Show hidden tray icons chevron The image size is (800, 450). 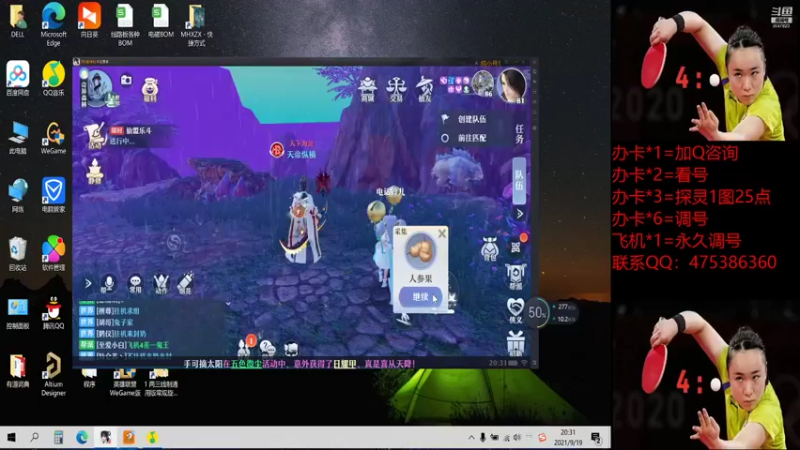tap(471, 437)
